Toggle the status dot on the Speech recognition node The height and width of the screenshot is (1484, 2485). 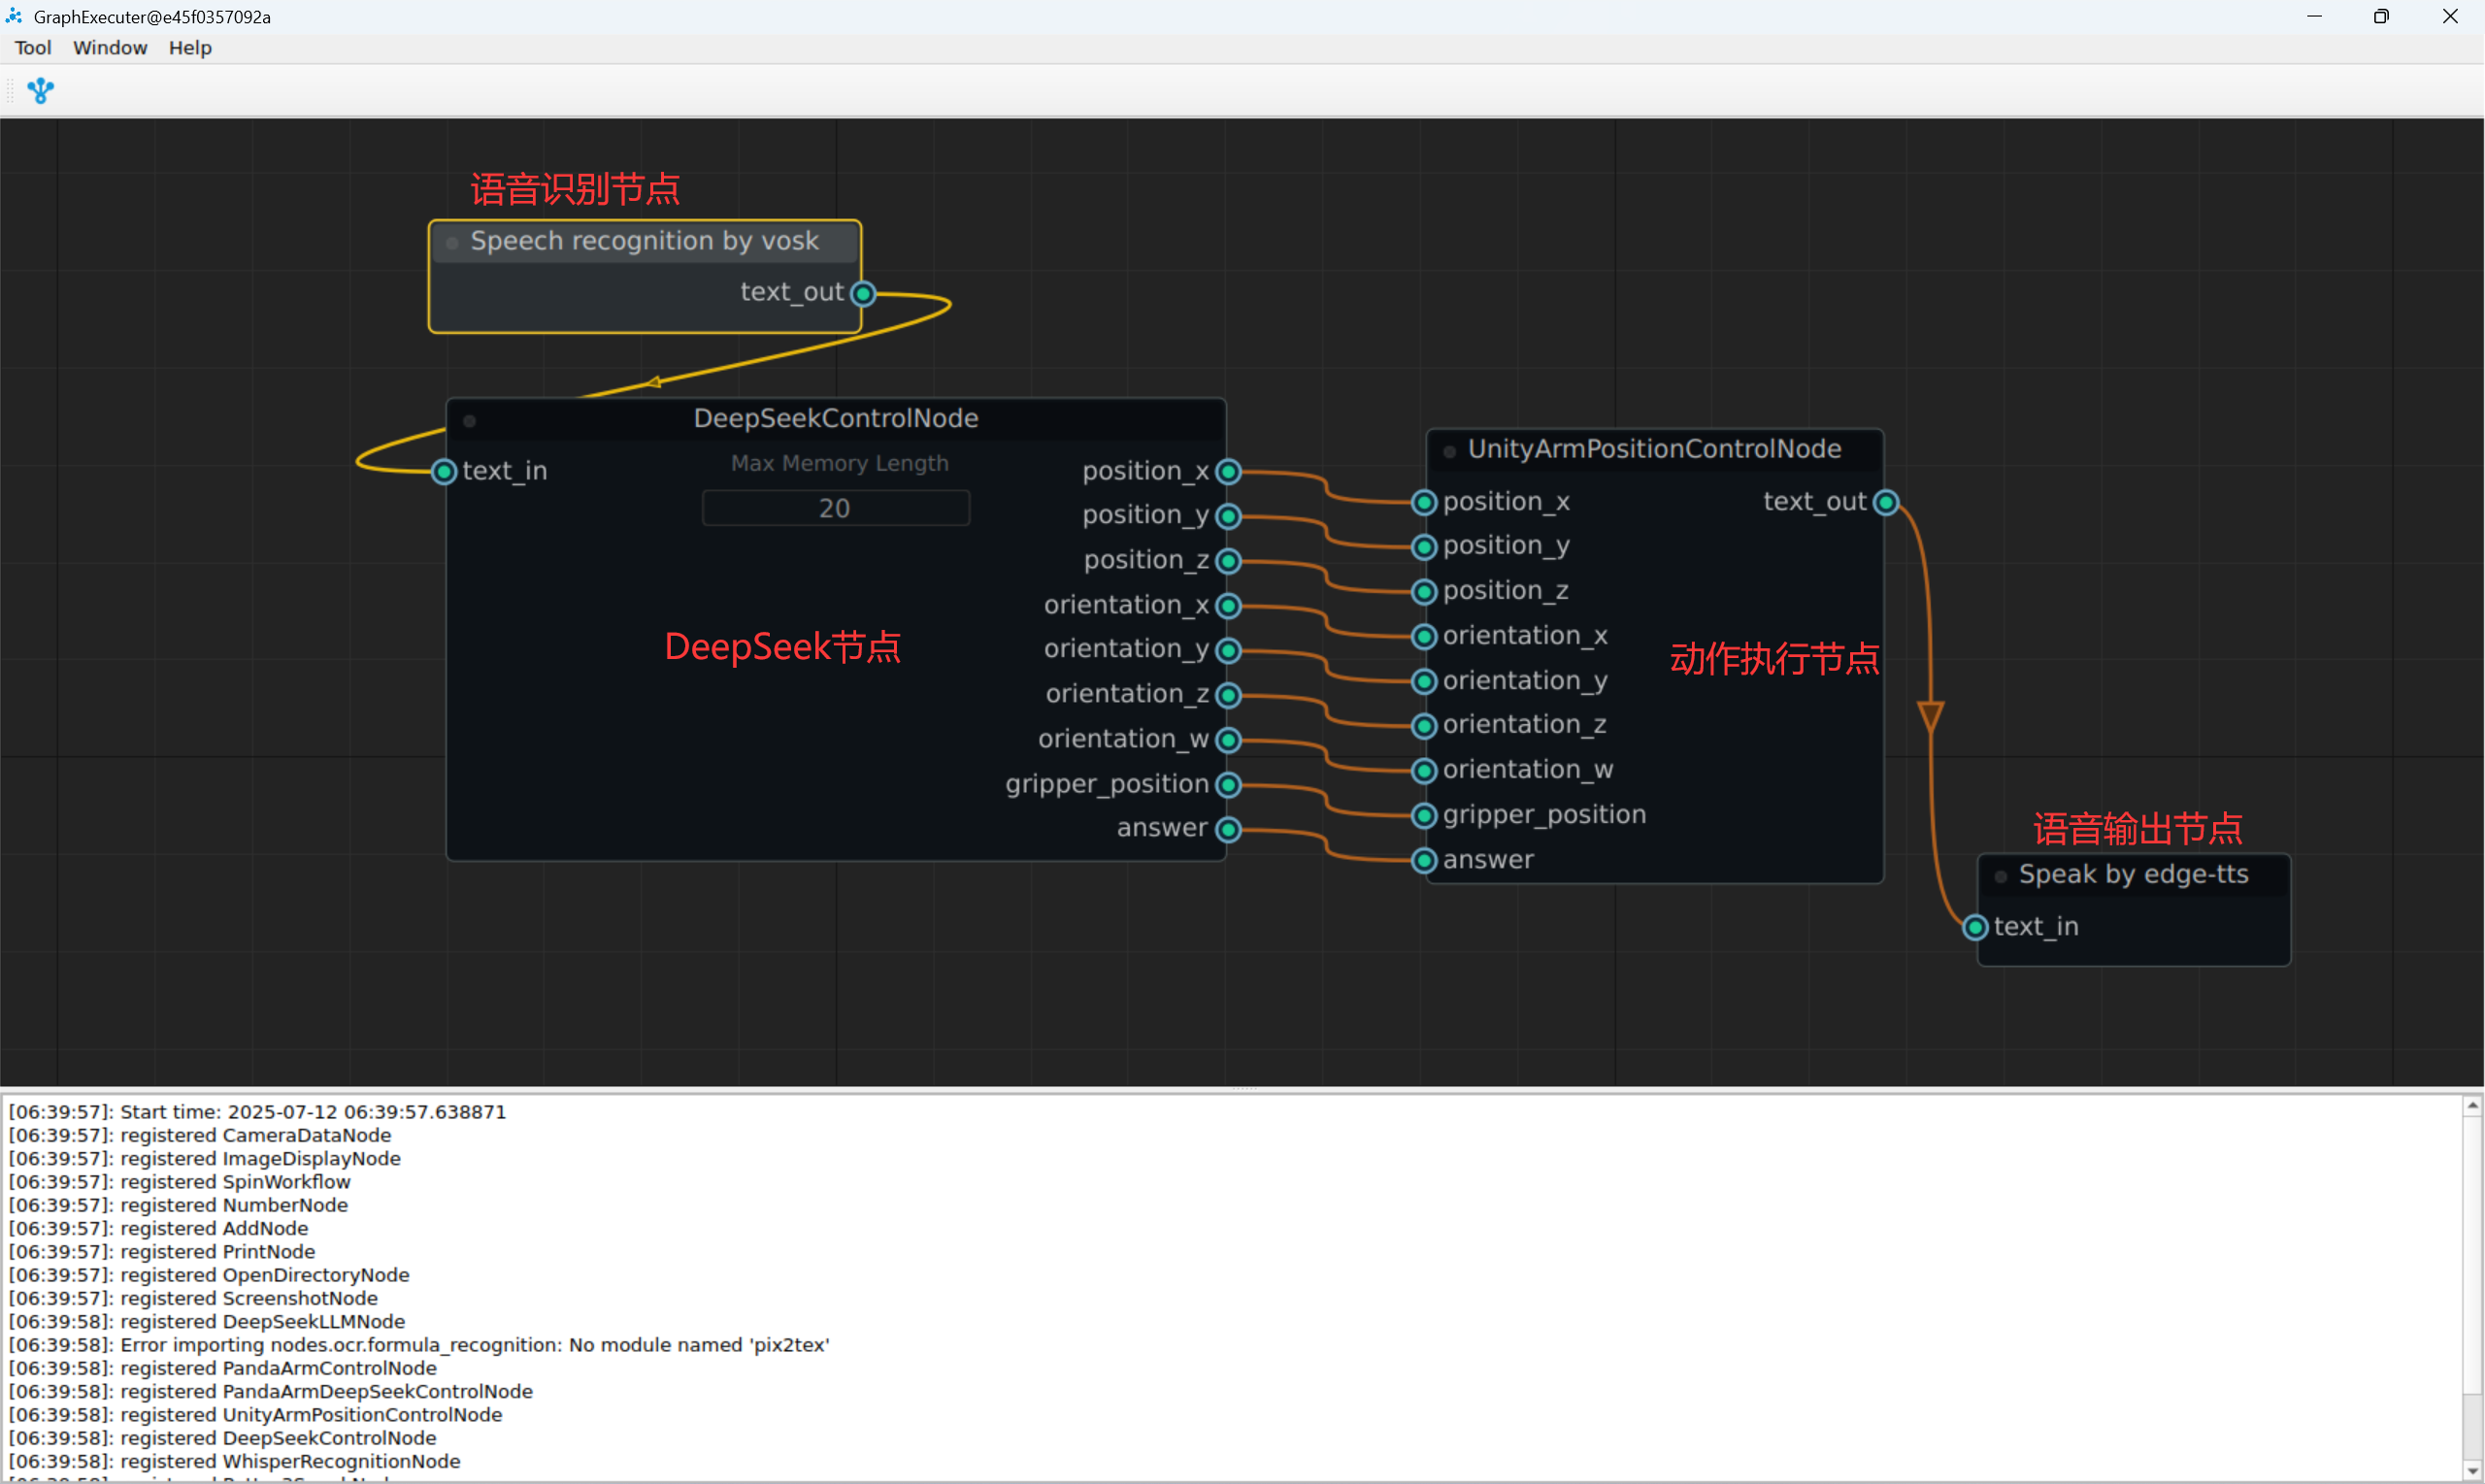pos(452,243)
